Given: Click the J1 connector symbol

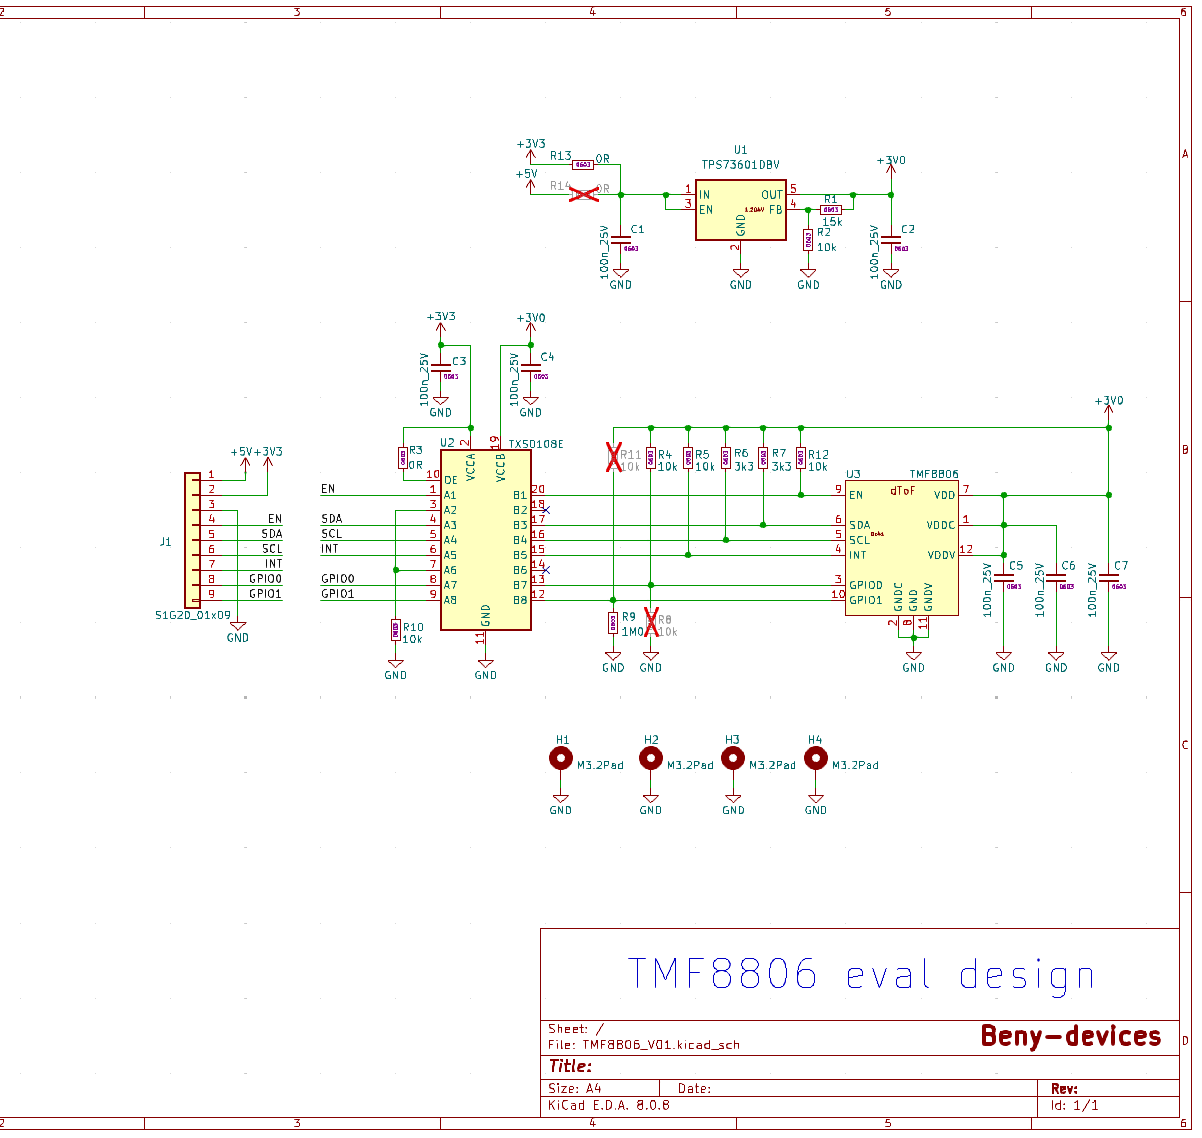Looking at the screenshot, I should 193,538.
